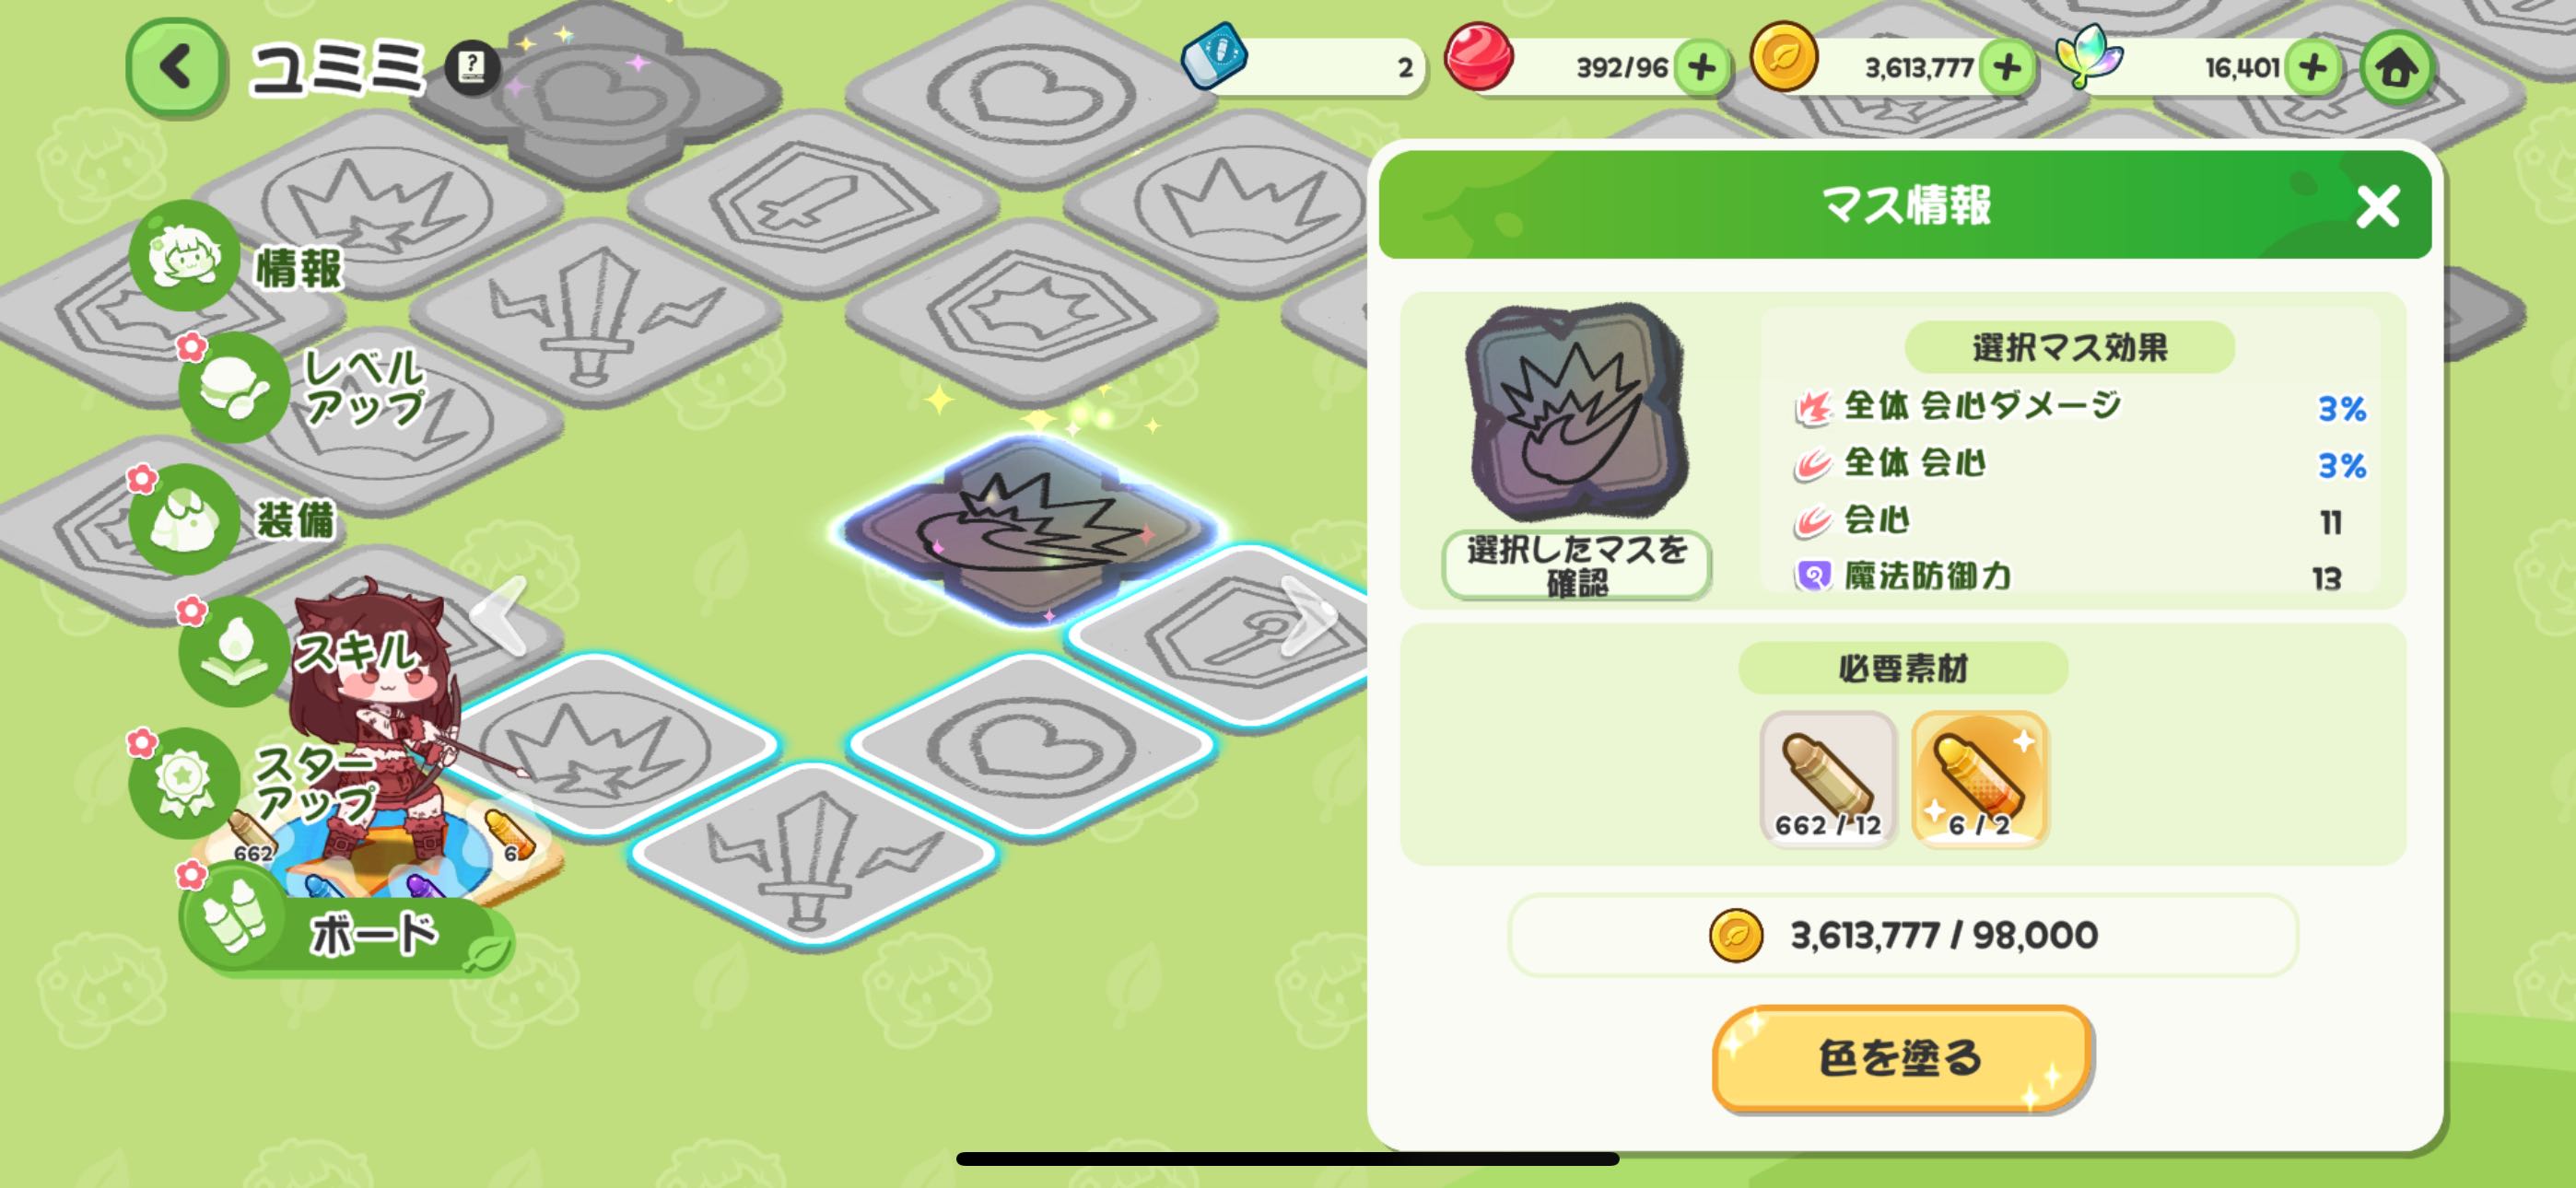The width and height of the screenshot is (2576, 1188).
Task: Tap the green back arrow button
Action: (175, 67)
